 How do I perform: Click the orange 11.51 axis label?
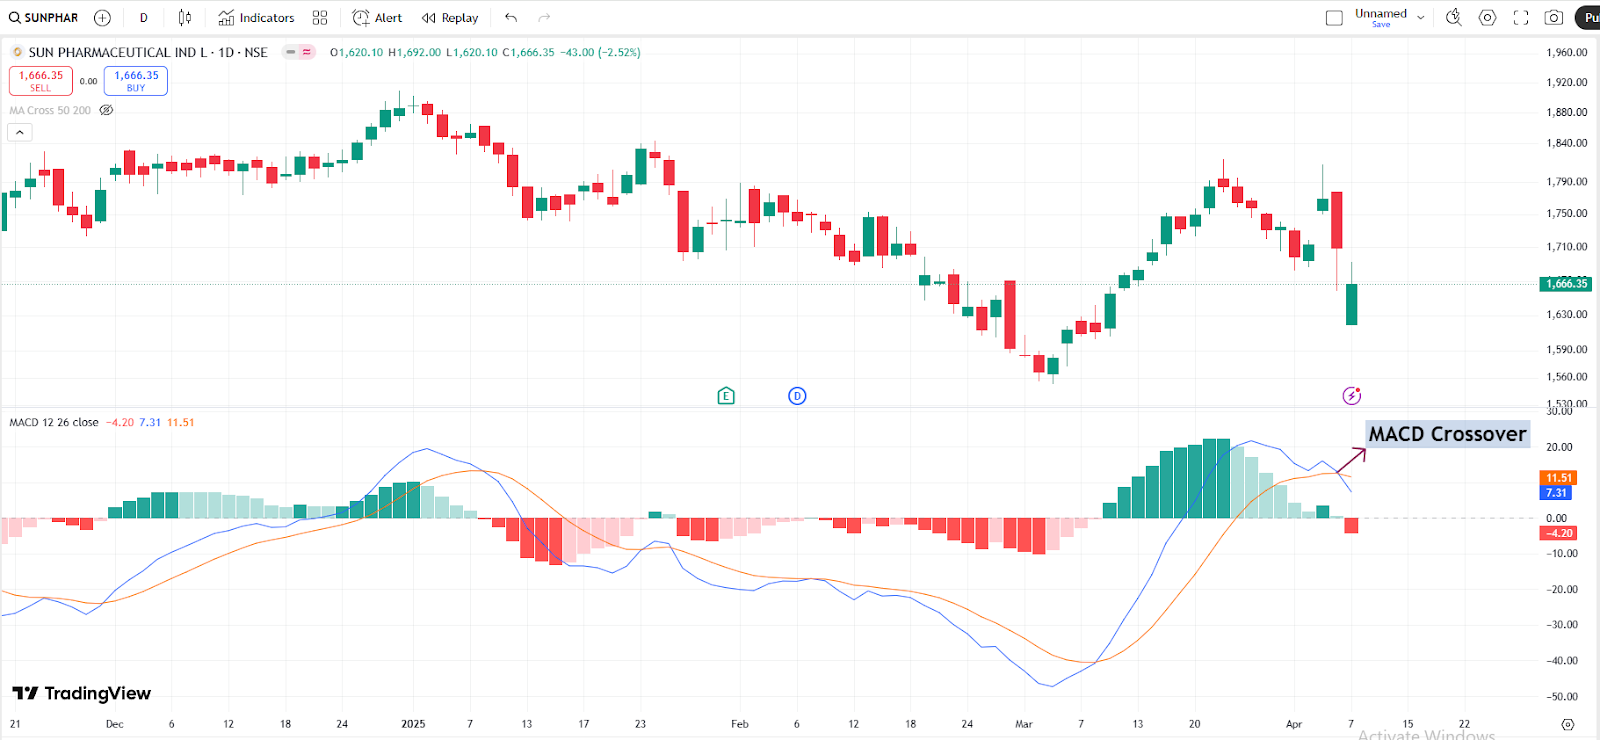click(1559, 478)
